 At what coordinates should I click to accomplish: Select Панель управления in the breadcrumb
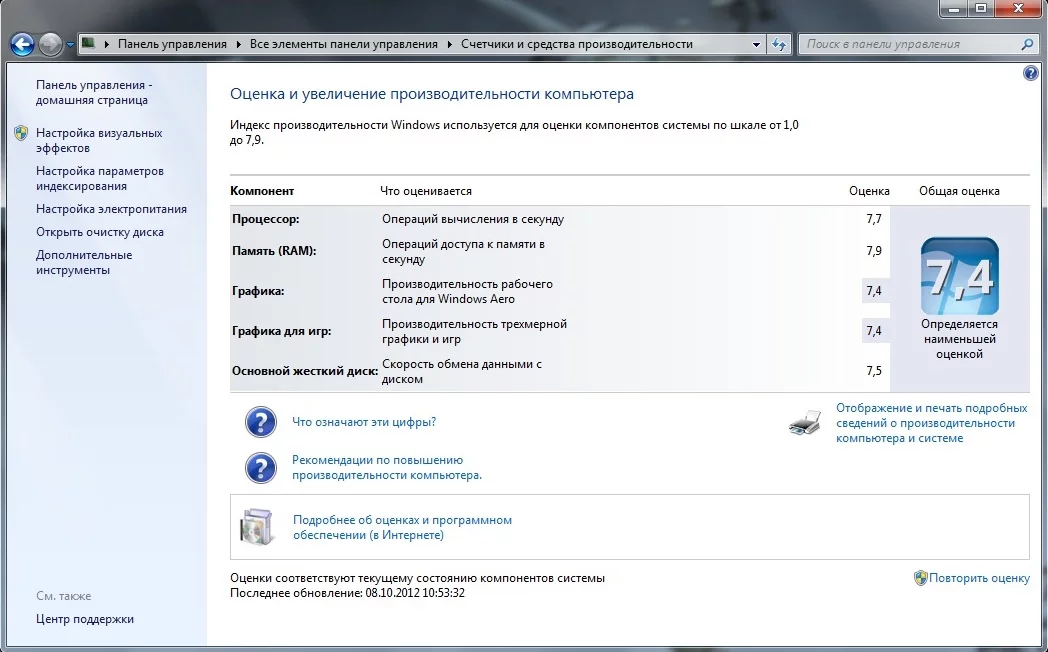coord(172,44)
